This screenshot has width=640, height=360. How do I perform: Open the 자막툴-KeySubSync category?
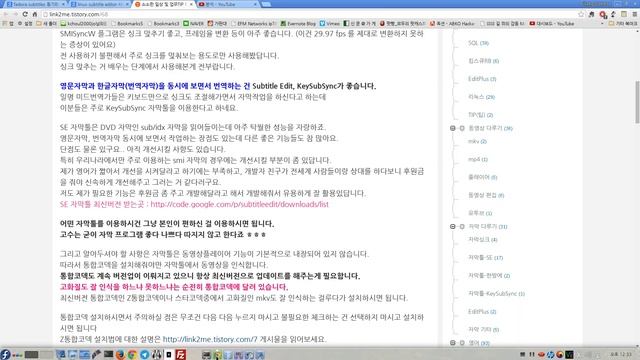pos(496,293)
